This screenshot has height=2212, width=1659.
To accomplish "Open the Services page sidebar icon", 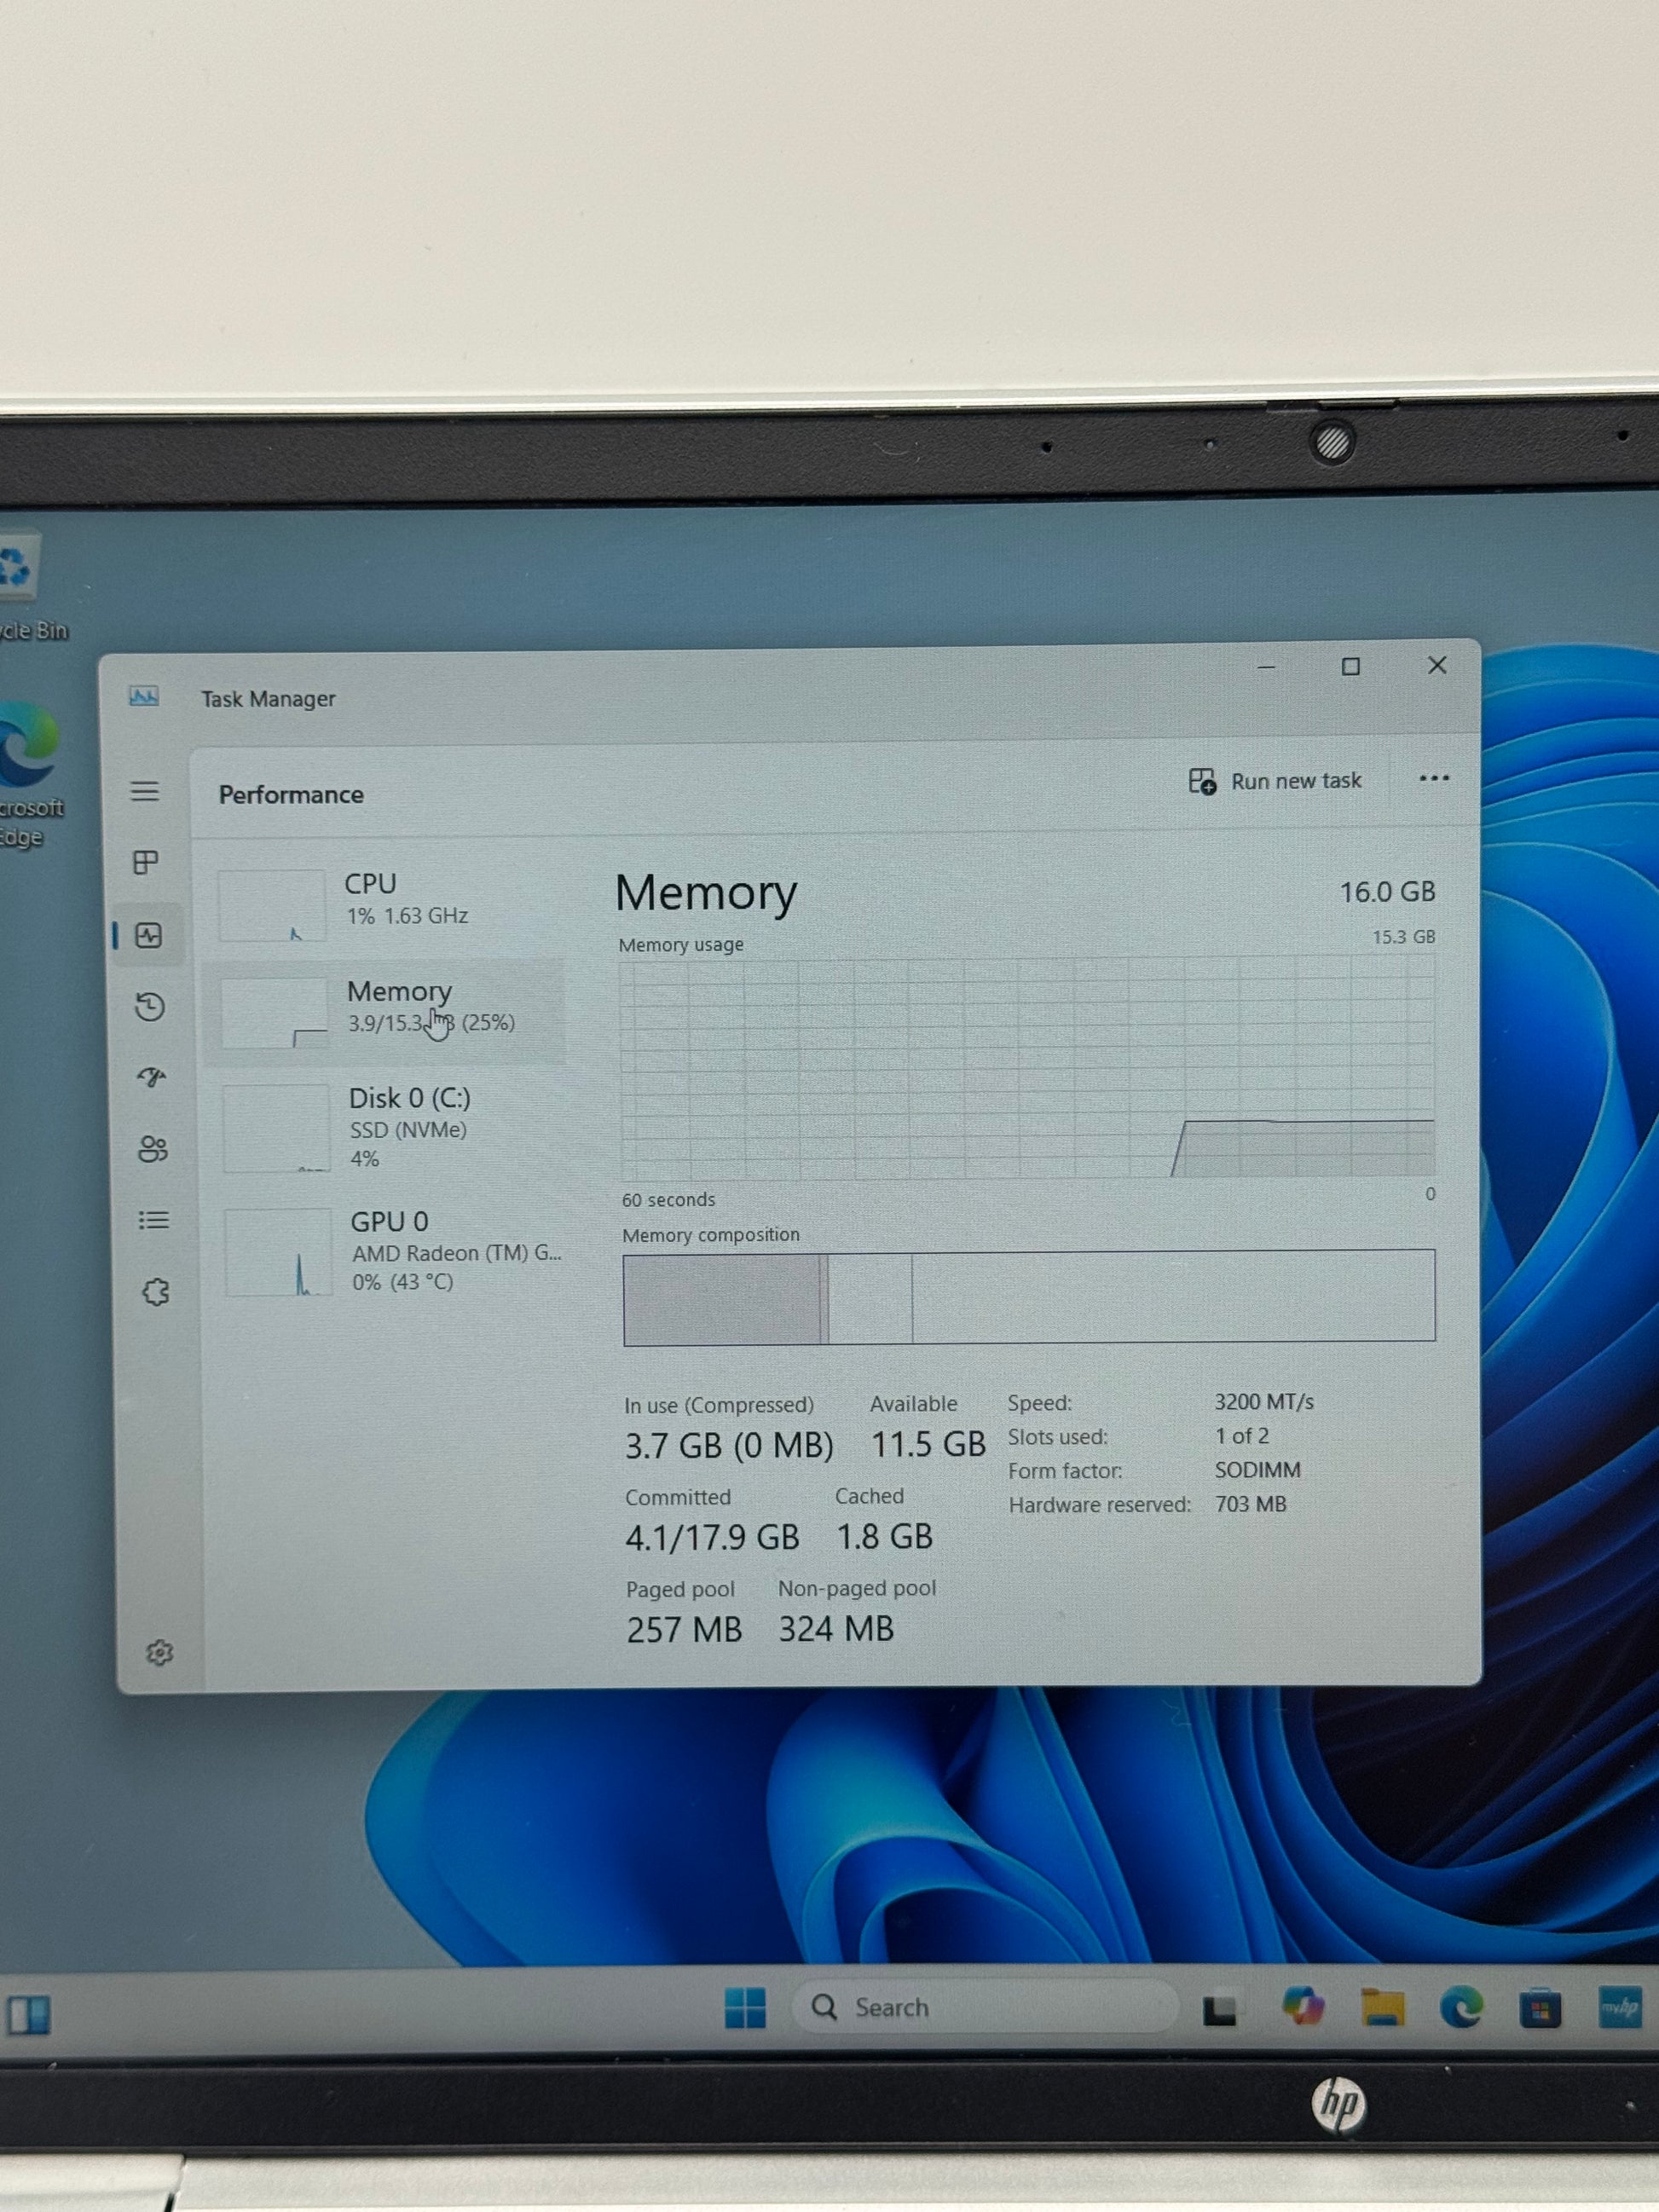I will coord(155,1292).
